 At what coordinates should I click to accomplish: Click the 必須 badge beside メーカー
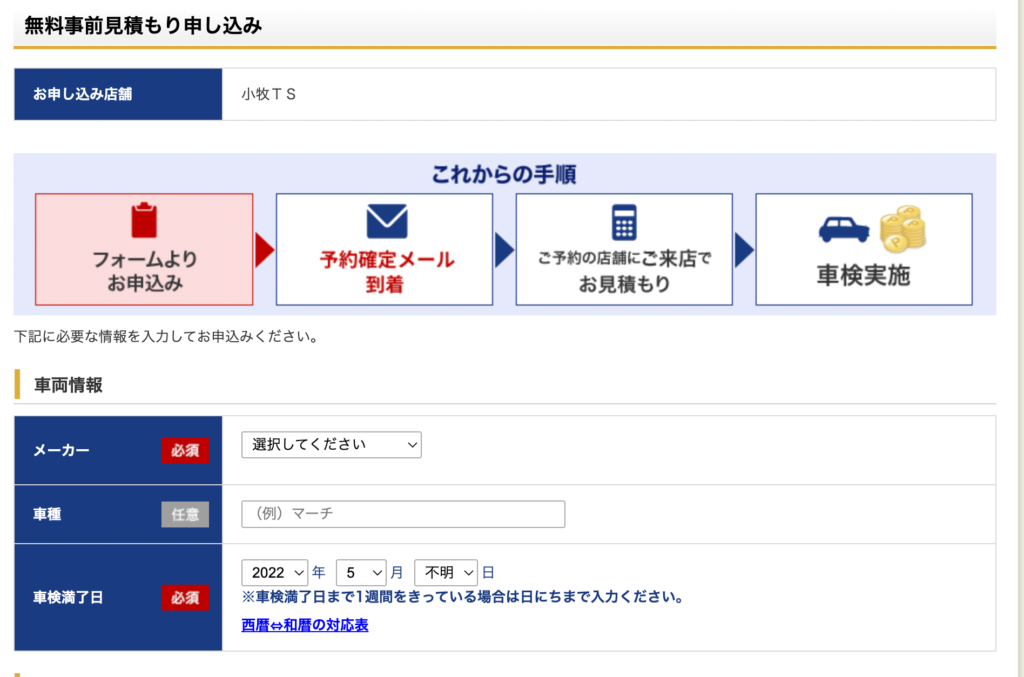pyautogui.click(x=185, y=450)
